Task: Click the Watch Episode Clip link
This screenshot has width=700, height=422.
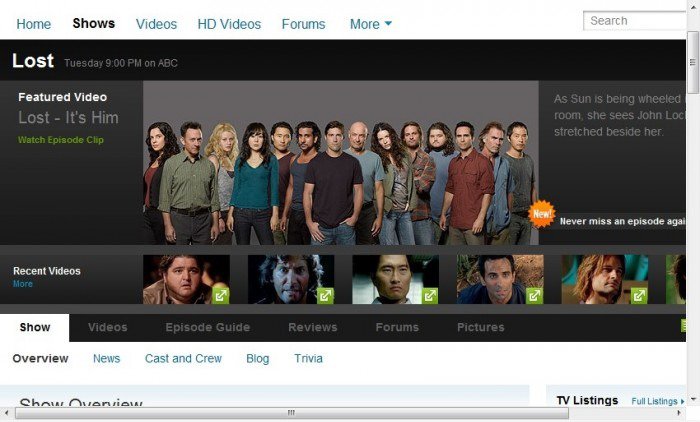Action: pyautogui.click(x=60, y=140)
